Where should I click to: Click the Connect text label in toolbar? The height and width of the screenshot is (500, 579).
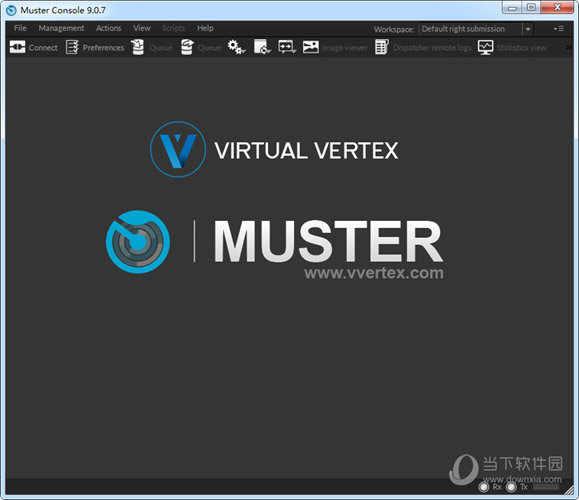click(x=43, y=48)
